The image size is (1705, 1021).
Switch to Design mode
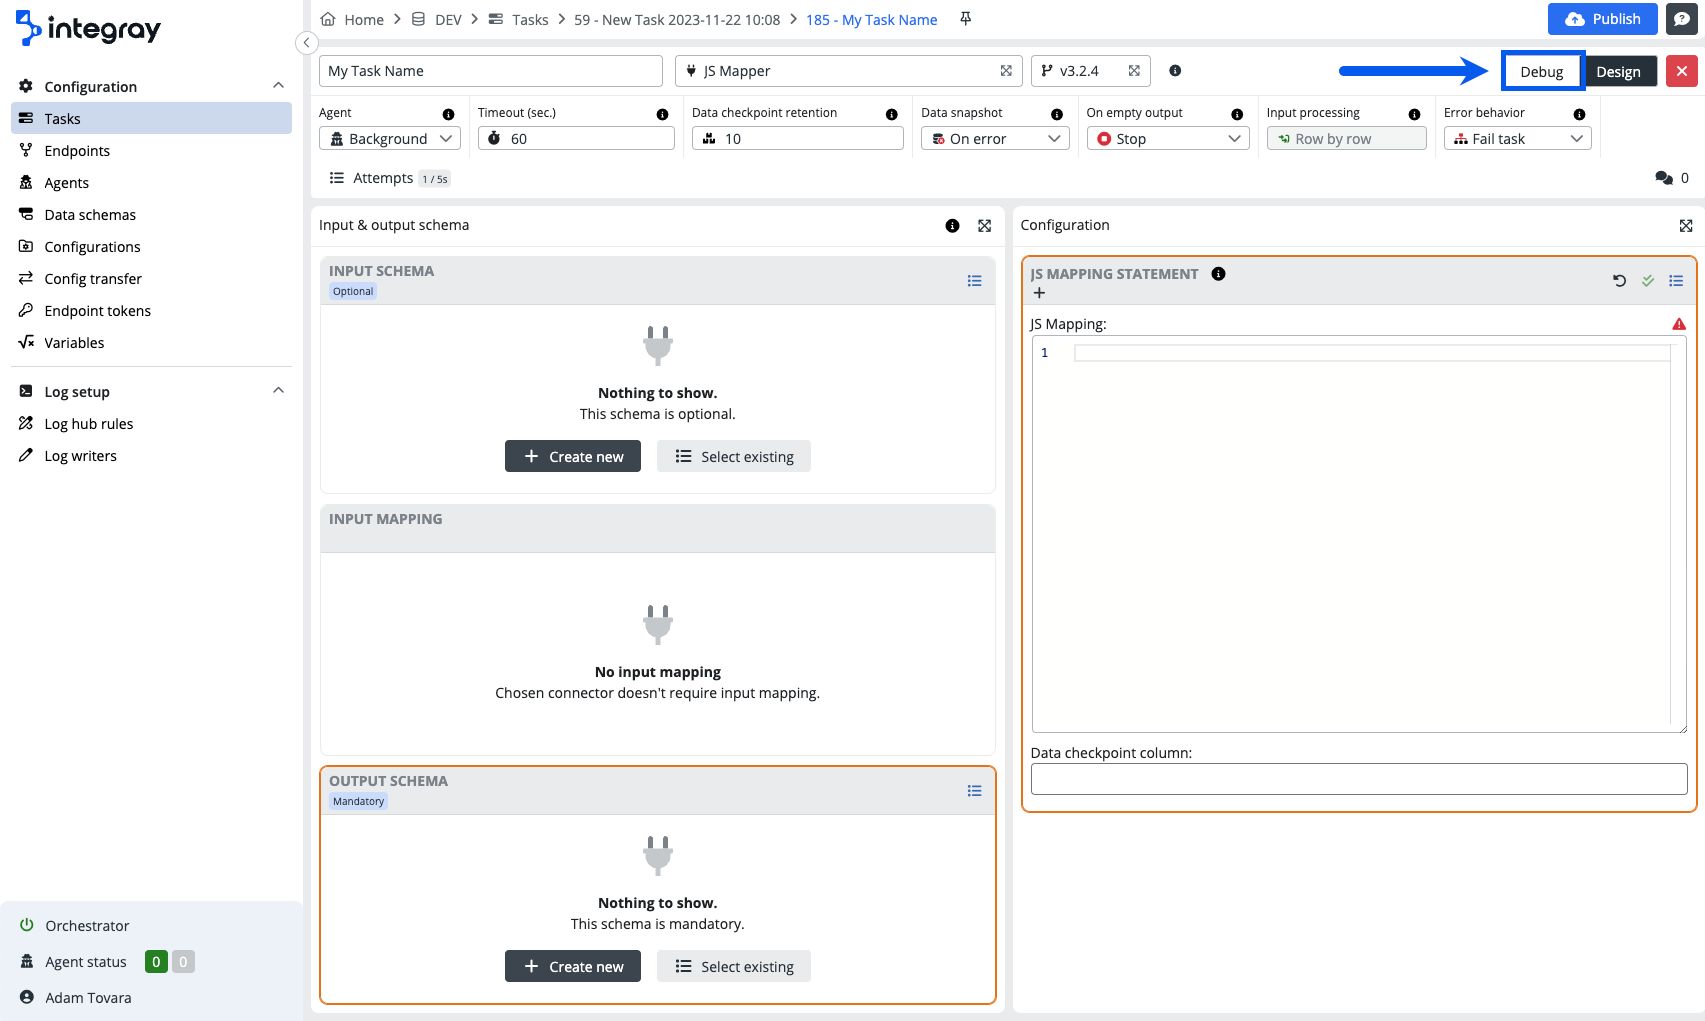[1618, 72]
